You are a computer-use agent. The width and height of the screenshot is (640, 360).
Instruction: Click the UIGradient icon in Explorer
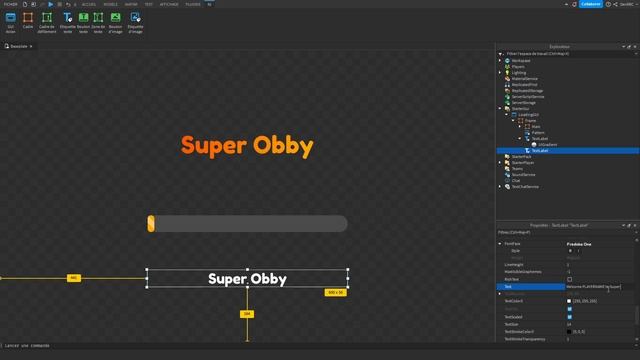(x=534, y=144)
